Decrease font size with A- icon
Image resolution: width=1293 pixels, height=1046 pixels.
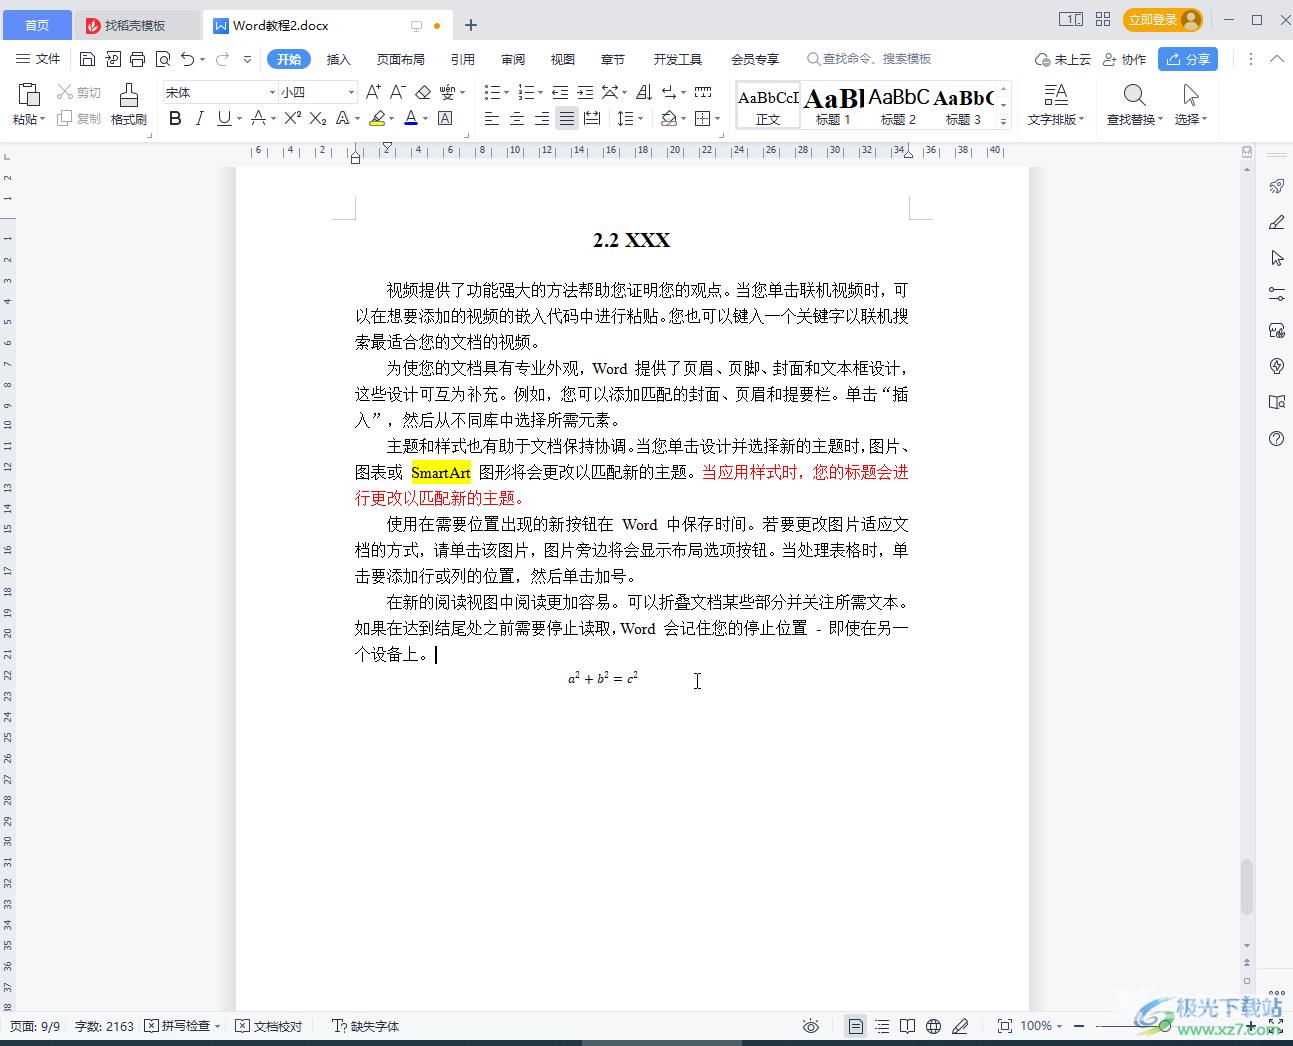pos(397,92)
